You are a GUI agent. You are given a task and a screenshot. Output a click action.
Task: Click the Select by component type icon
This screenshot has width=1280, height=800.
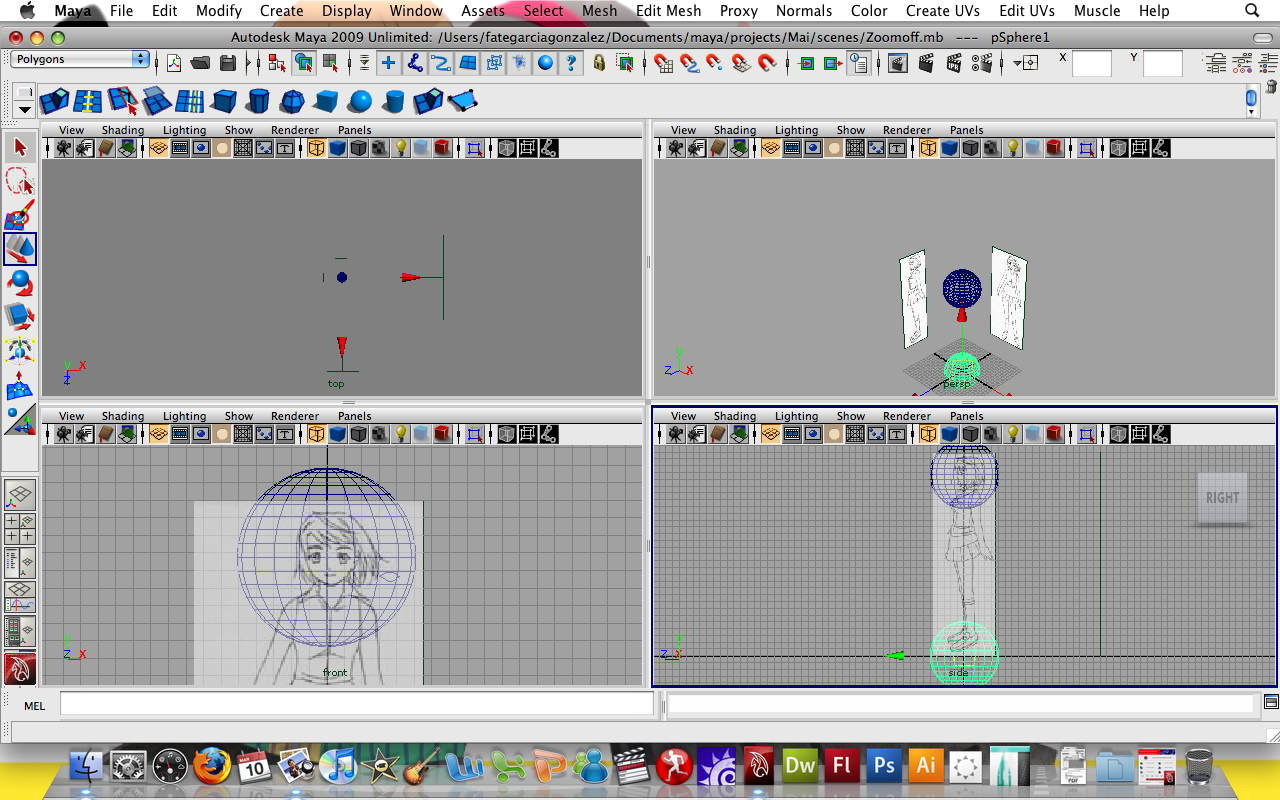tap(329, 63)
